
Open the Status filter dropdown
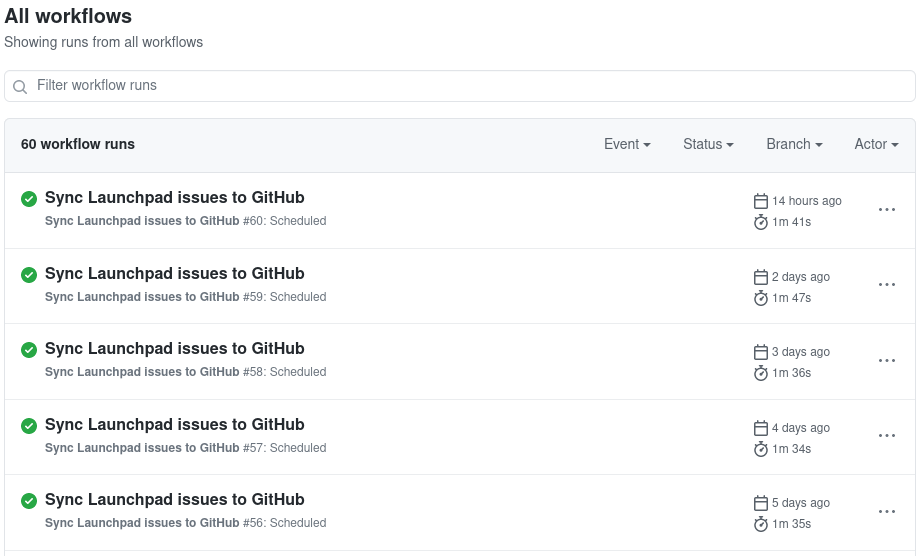point(708,144)
